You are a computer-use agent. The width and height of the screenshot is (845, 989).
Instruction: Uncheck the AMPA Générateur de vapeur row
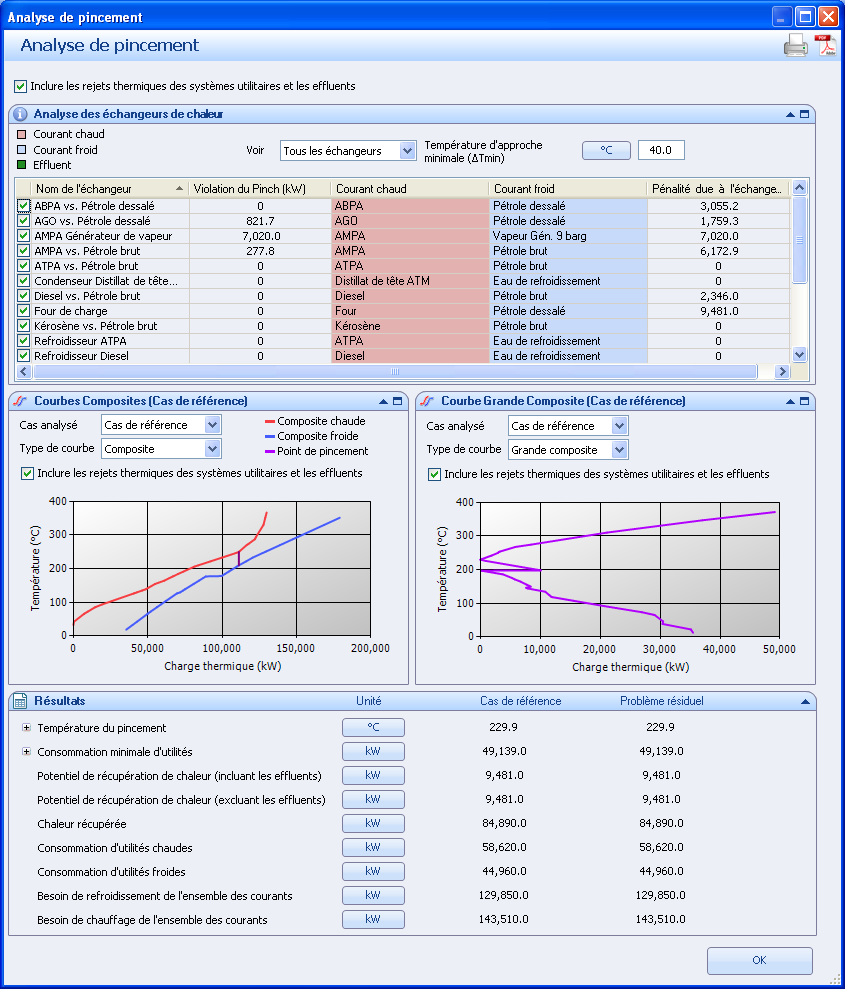[x=23, y=236]
